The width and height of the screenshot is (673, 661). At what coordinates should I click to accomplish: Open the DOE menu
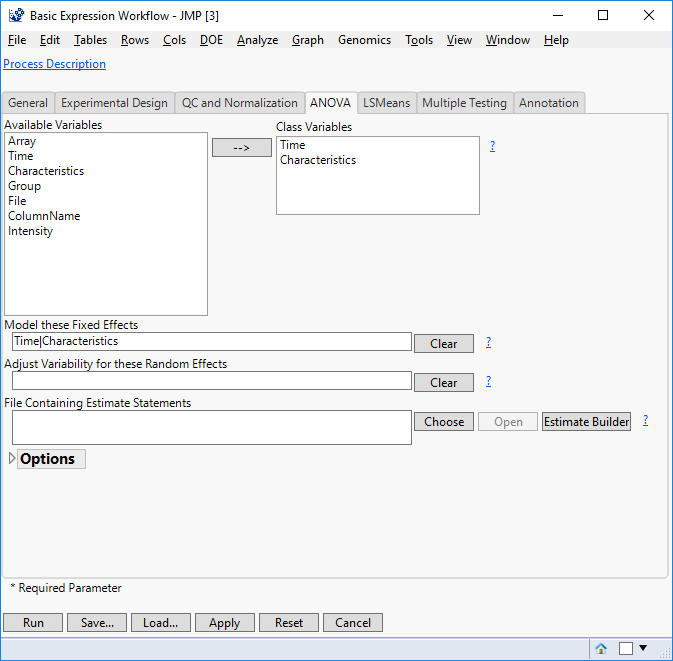211,40
